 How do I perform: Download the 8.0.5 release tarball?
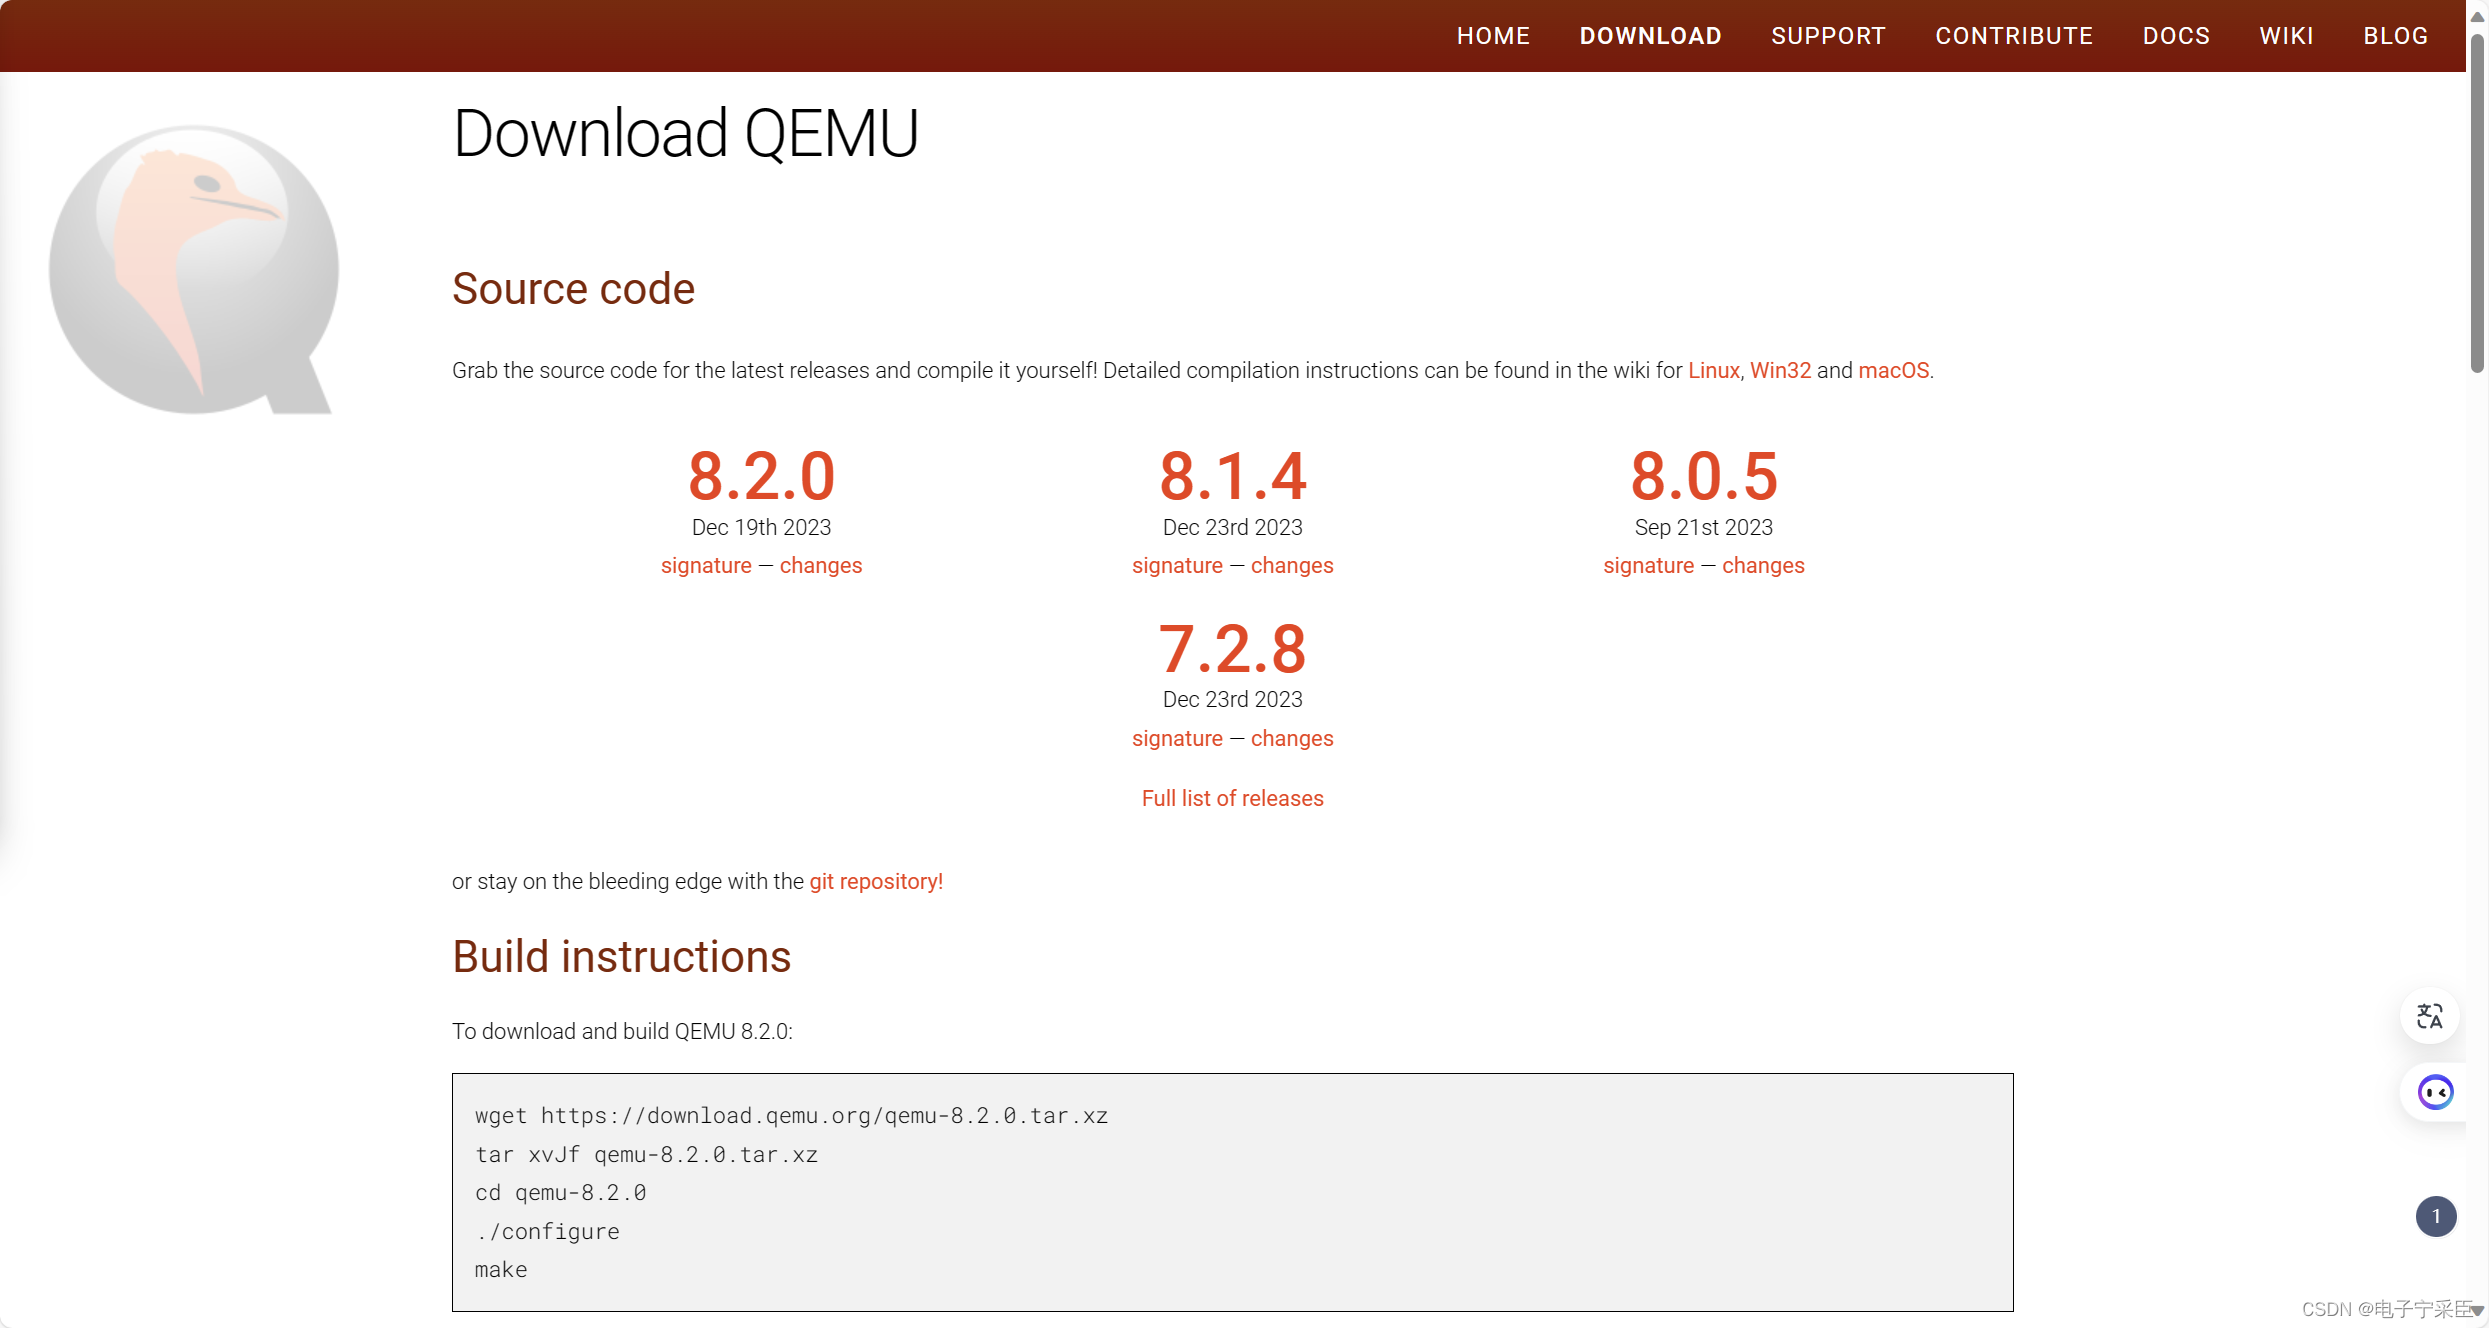[x=1704, y=476]
